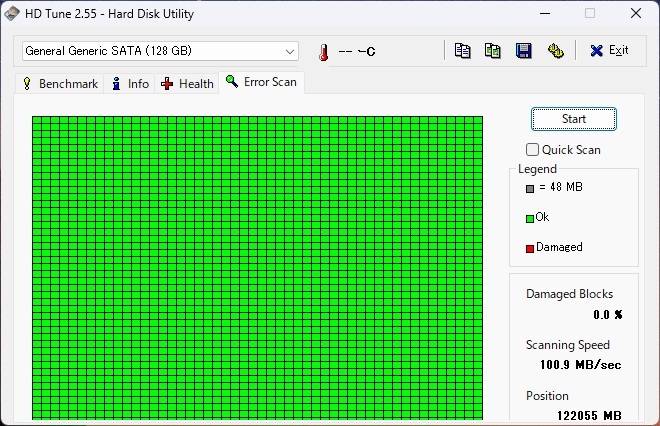Click the 122055 MB position value
This screenshot has height=426, width=660.
pos(589,416)
